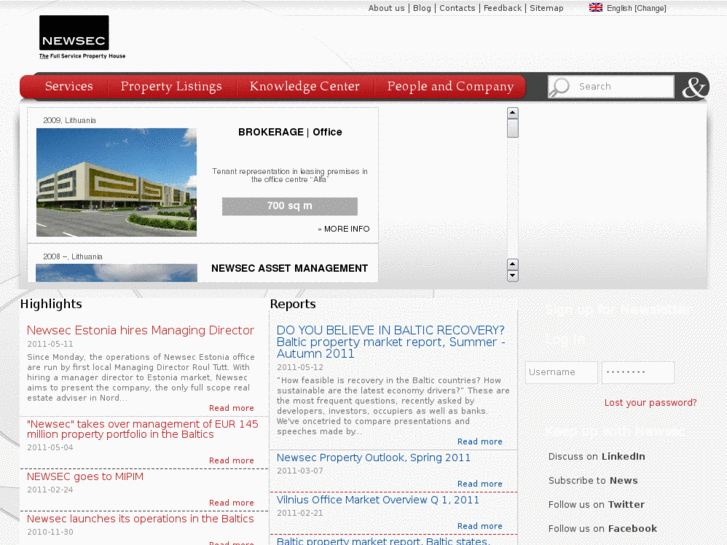
Task: Open NEWSEC ASSET MANAGEMENT listing title
Action: (x=290, y=269)
